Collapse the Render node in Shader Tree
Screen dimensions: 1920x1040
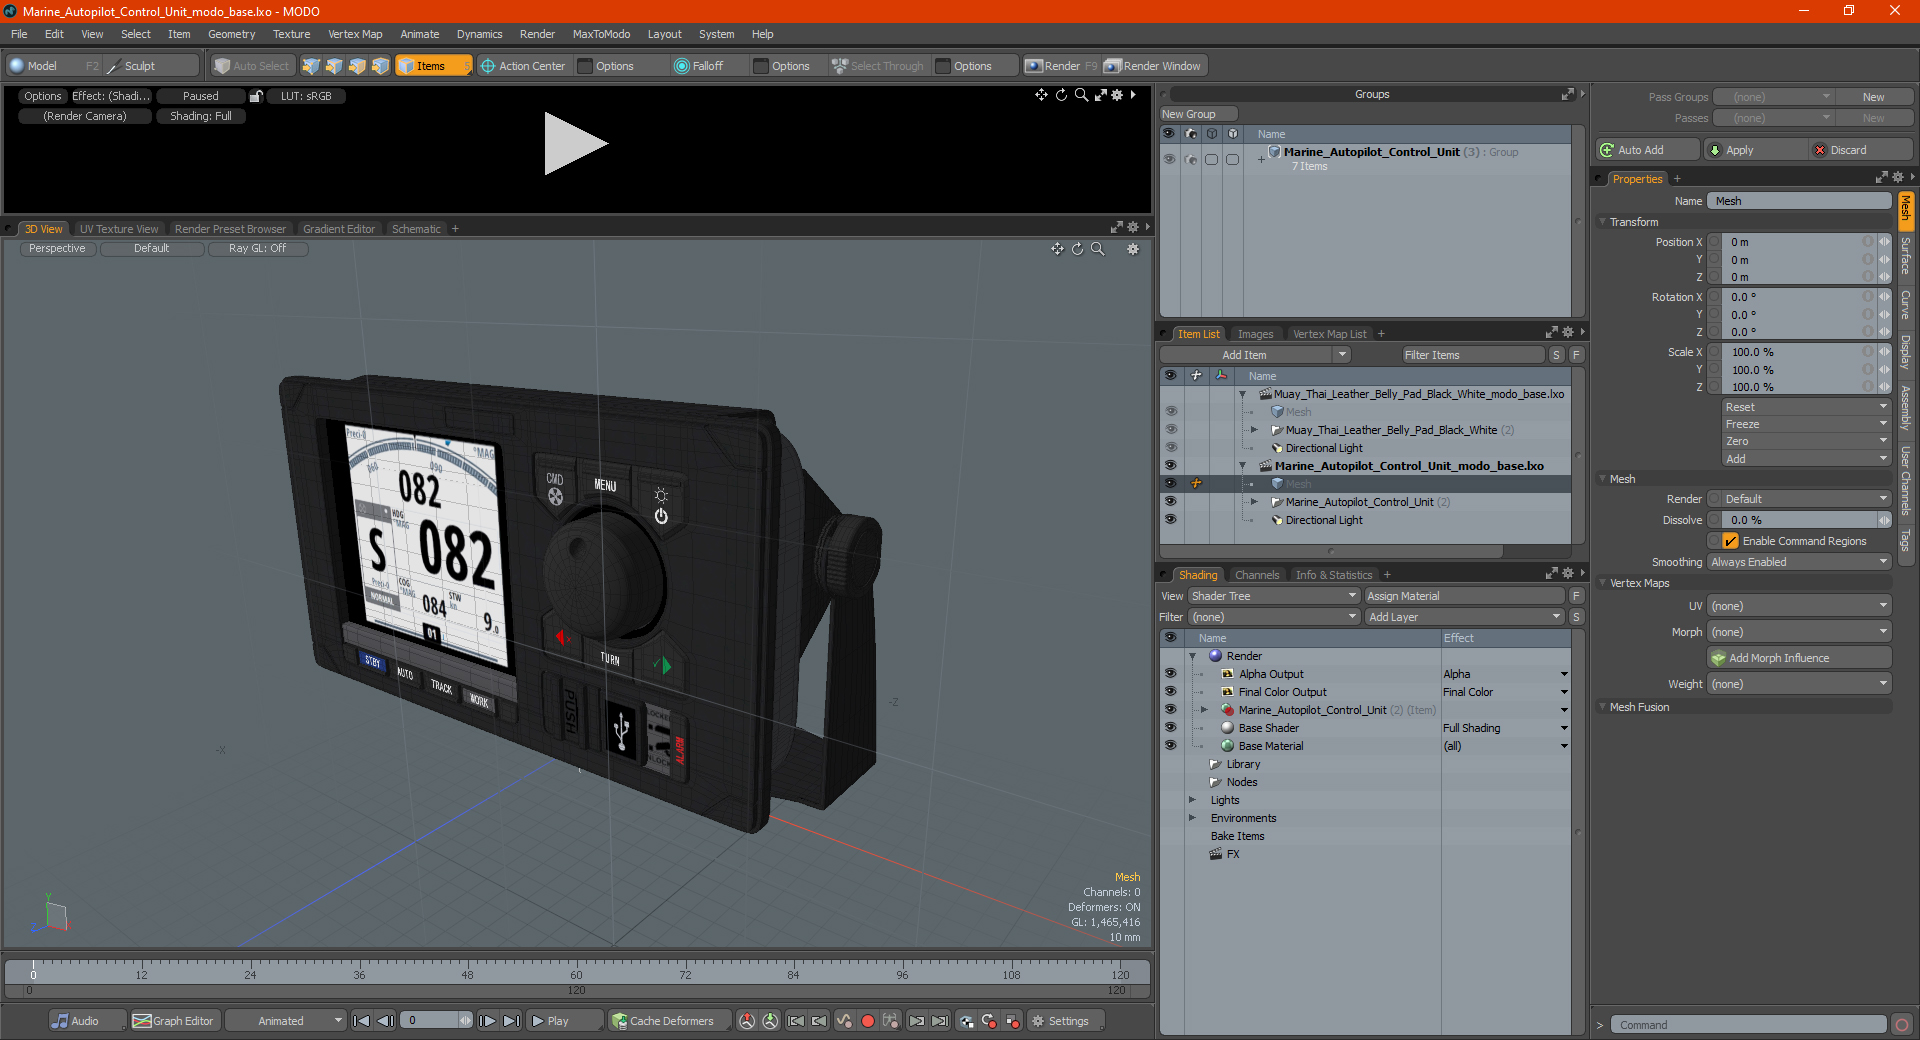pos(1192,656)
